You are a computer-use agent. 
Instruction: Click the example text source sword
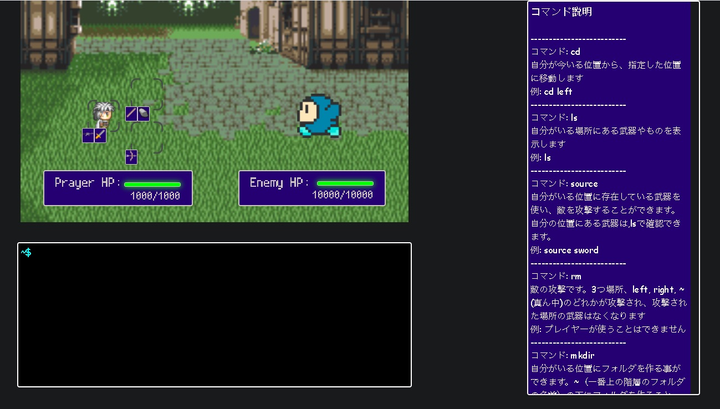tap(571, 250)
